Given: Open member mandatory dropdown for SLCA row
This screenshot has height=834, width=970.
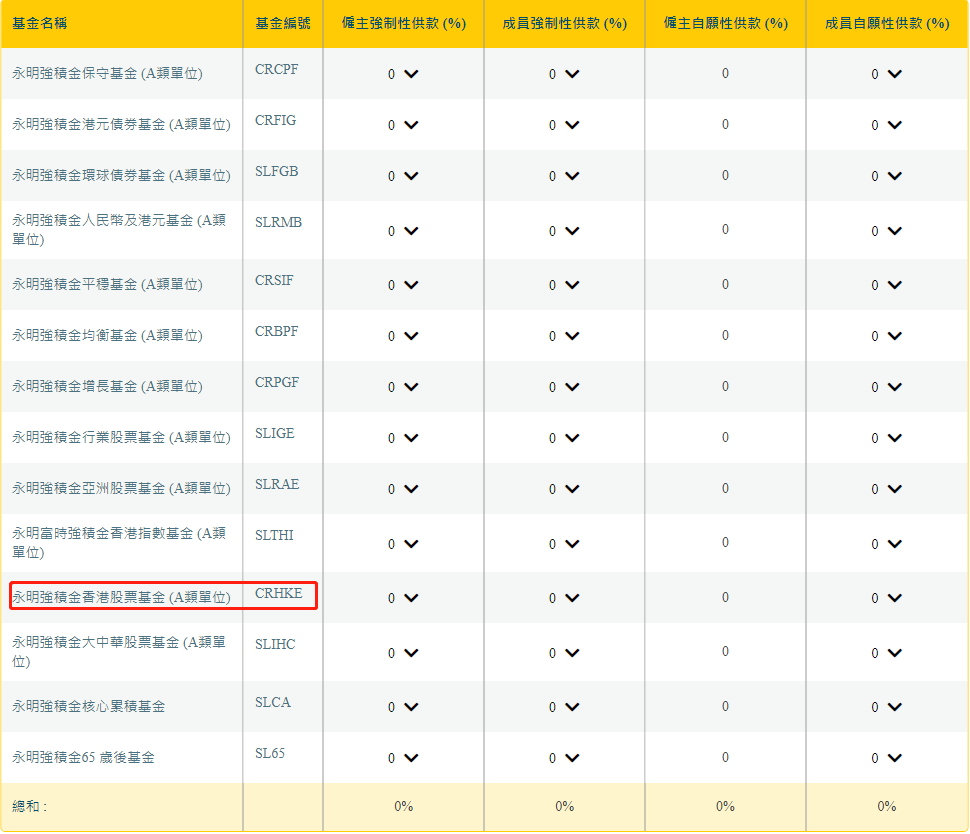Looking at the screenshot, I should click(x=564, y=707).
